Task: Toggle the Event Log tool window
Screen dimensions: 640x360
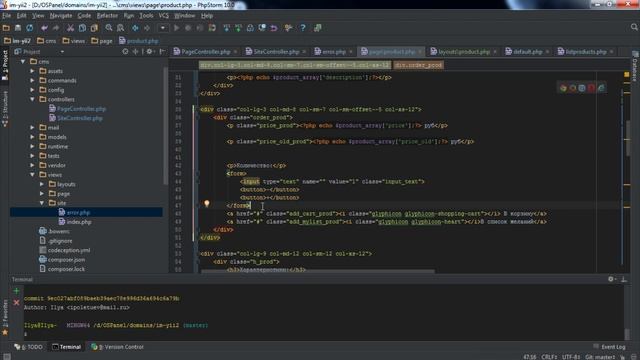Action: click(609, 347)
